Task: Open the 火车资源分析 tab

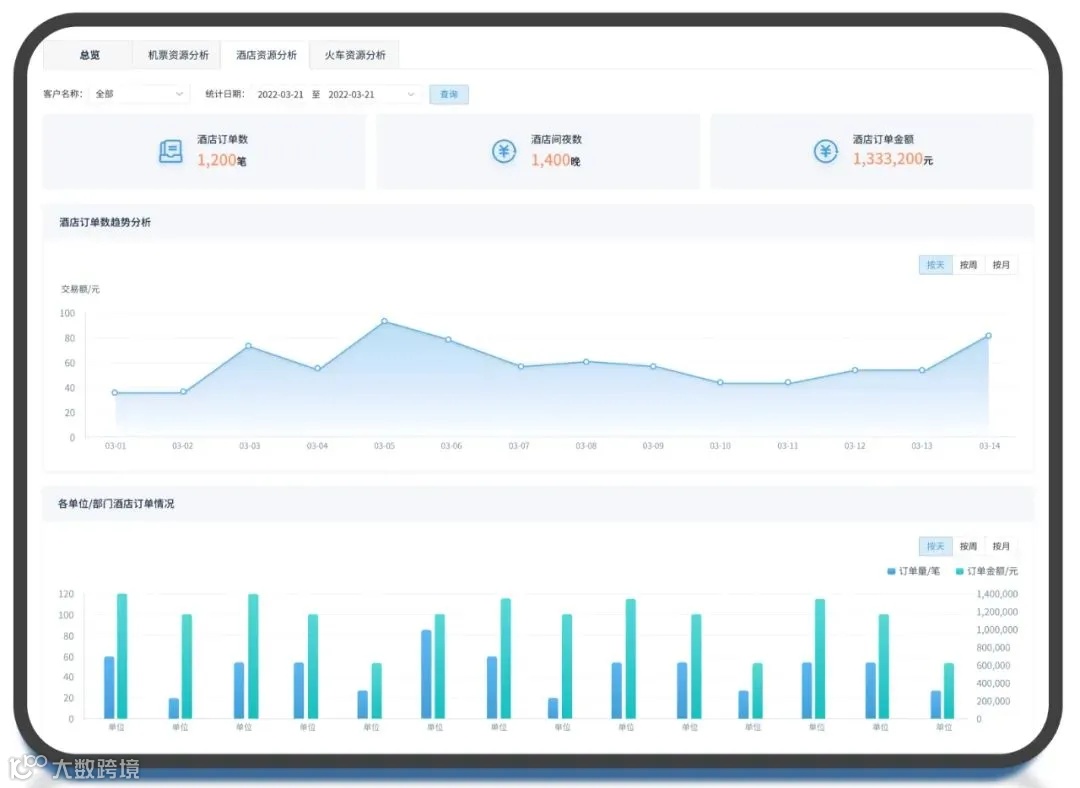Action: (355, 55)
